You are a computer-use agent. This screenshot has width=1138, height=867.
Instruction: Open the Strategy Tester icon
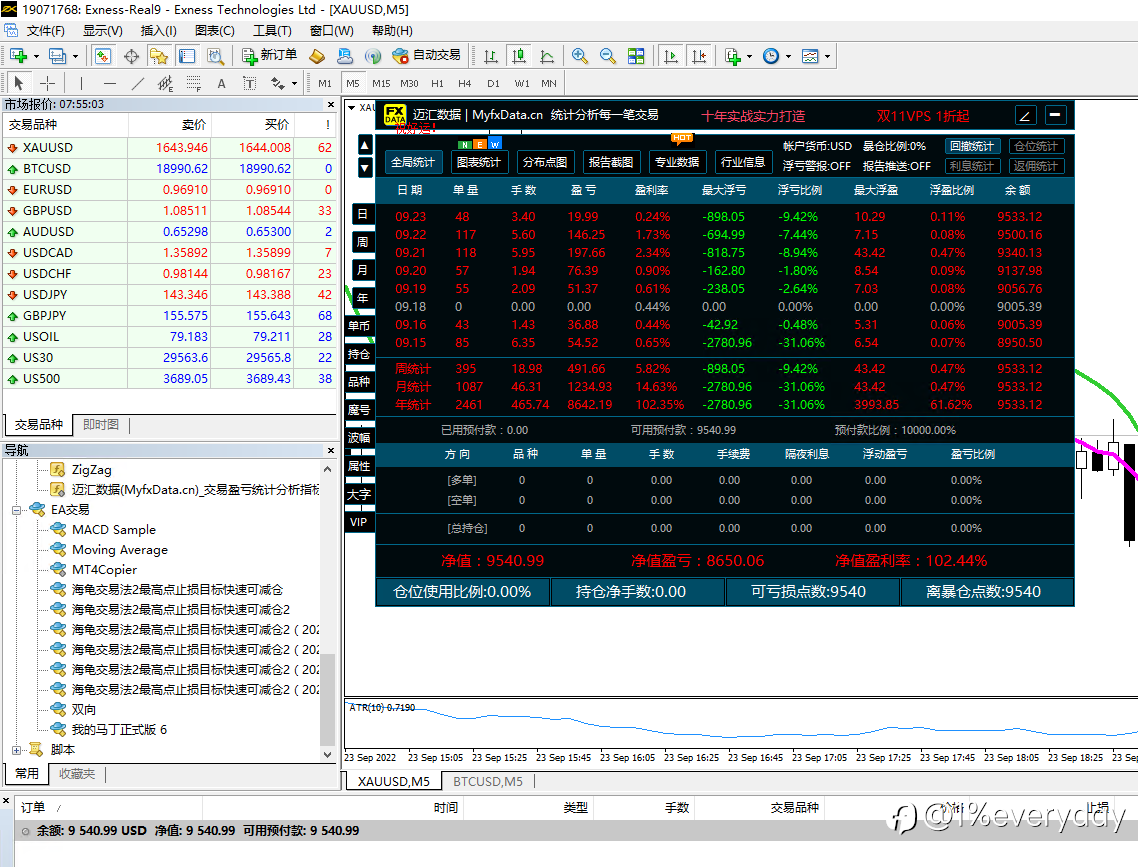click(x=215, y=56)
